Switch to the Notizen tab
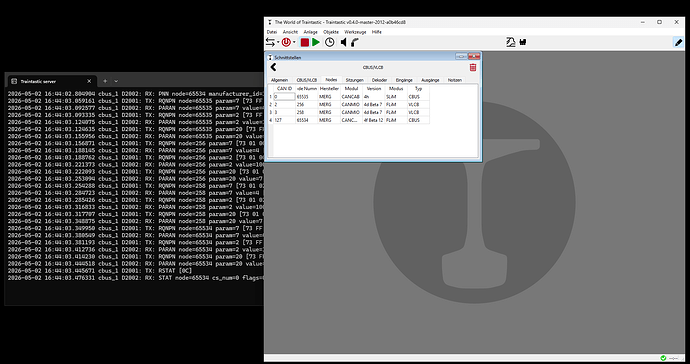Viewport: 690px width, 364px height. (x=455, y=80)
